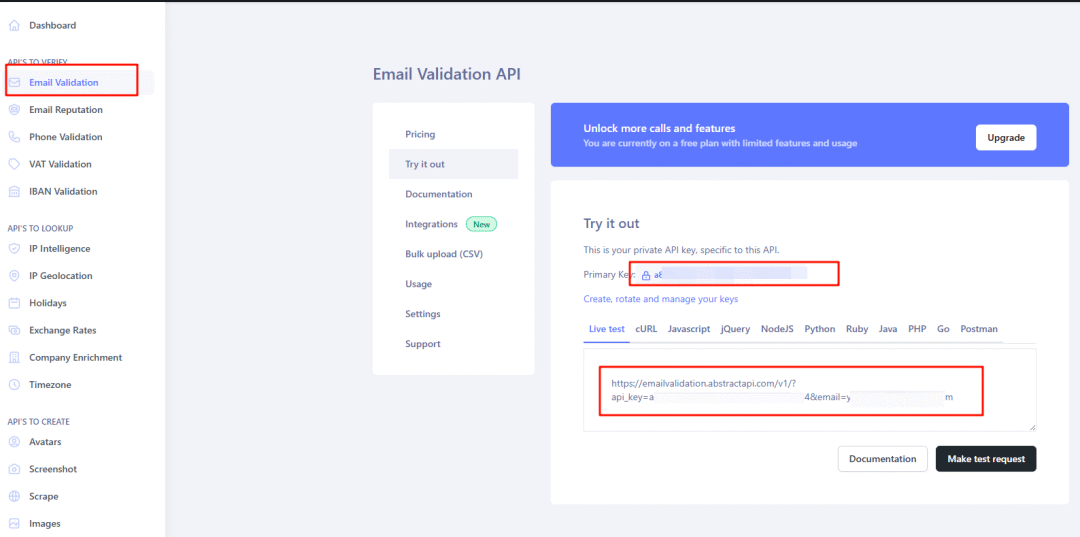Screen dimensions: 1080x537
Task: Open Integrations section marked New
Action: 451,224
